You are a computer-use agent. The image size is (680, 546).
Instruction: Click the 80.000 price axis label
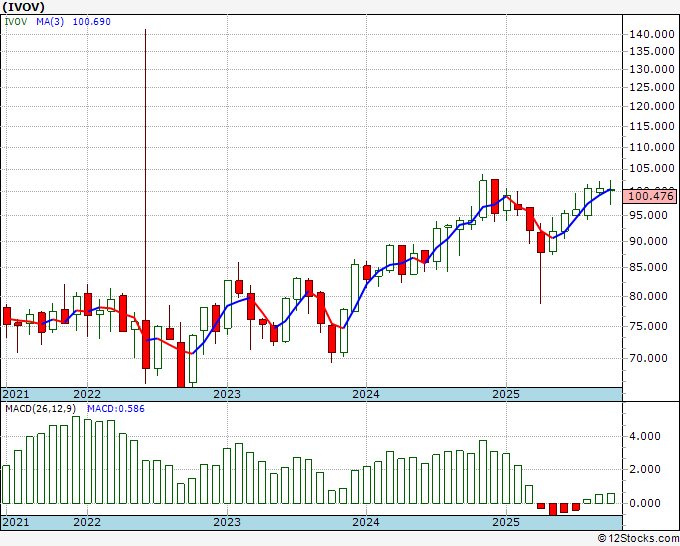(x=648, y=297)
